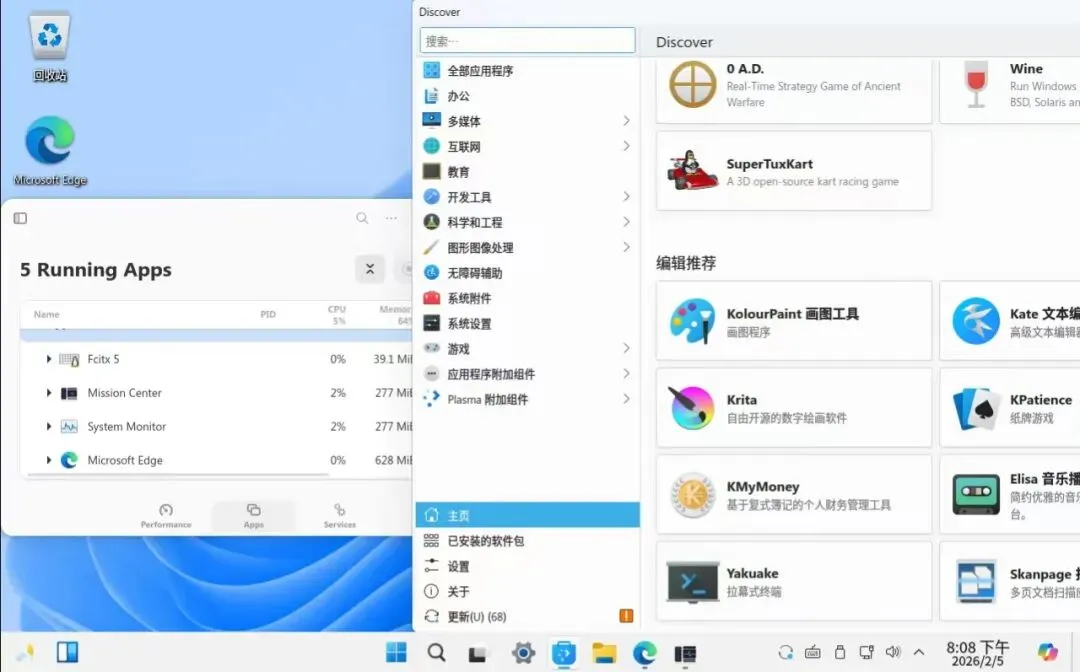Click the Krita app icon

click(692, 407)
